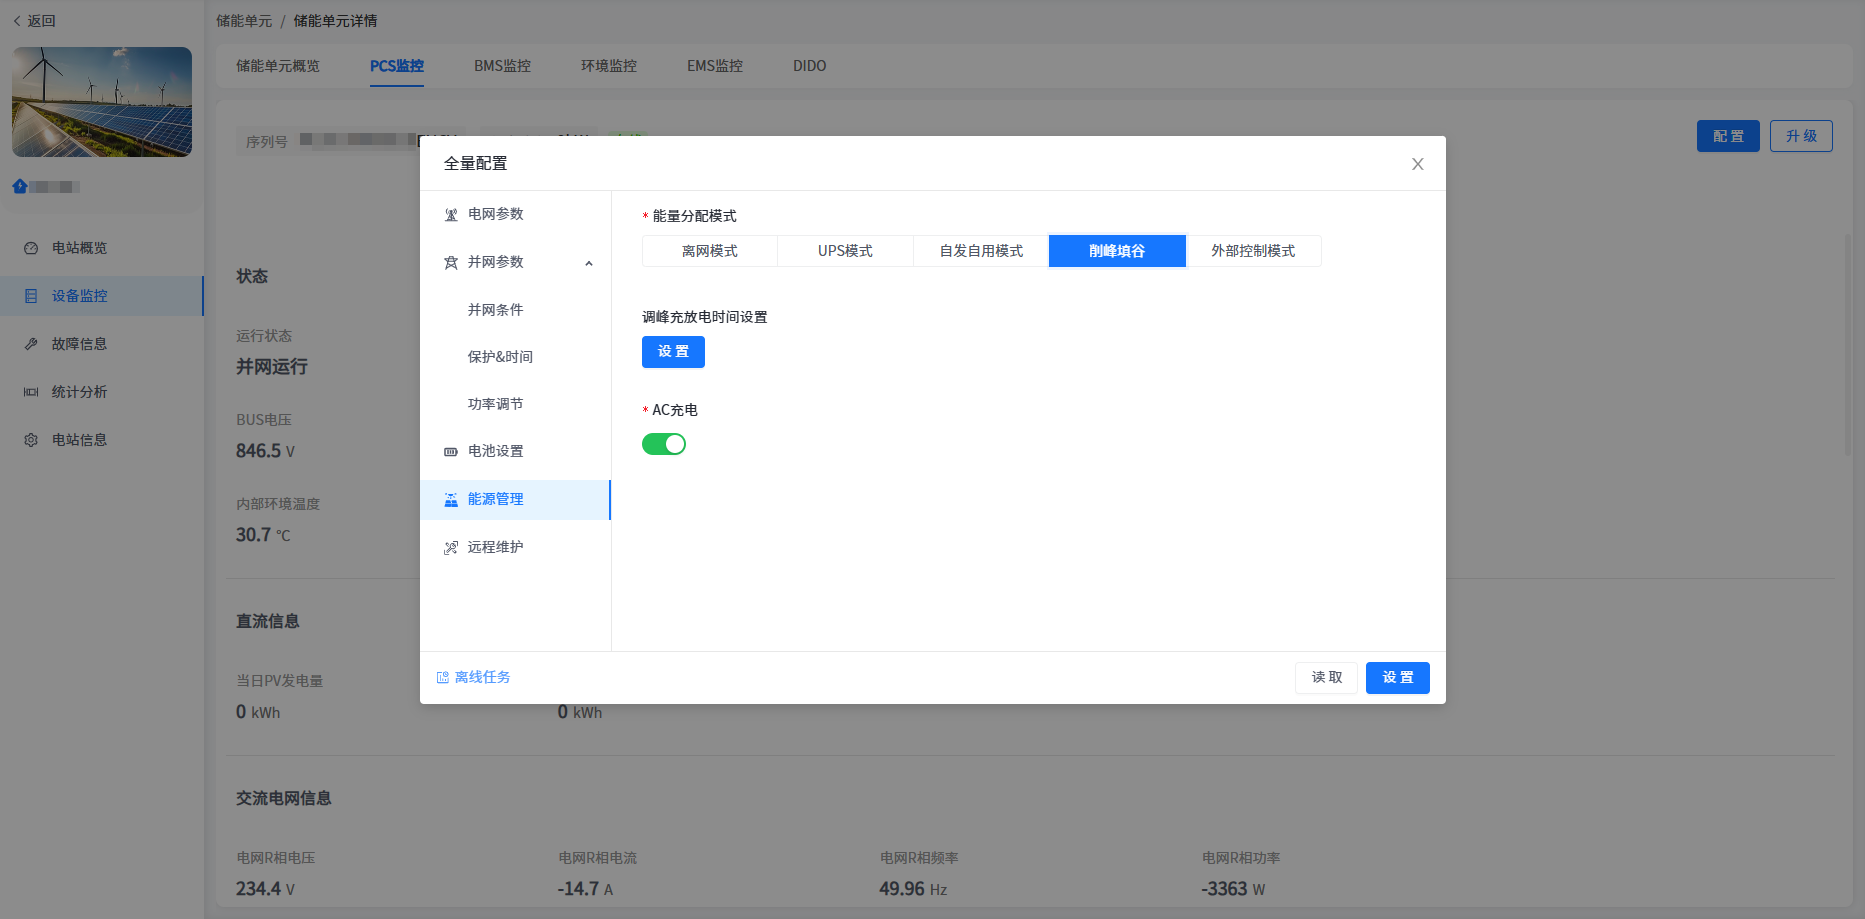This screenshot has width=1865, height=919.
Task: Click the station overview (电站概览) sidebar icon
Action: tap(31, 248)
